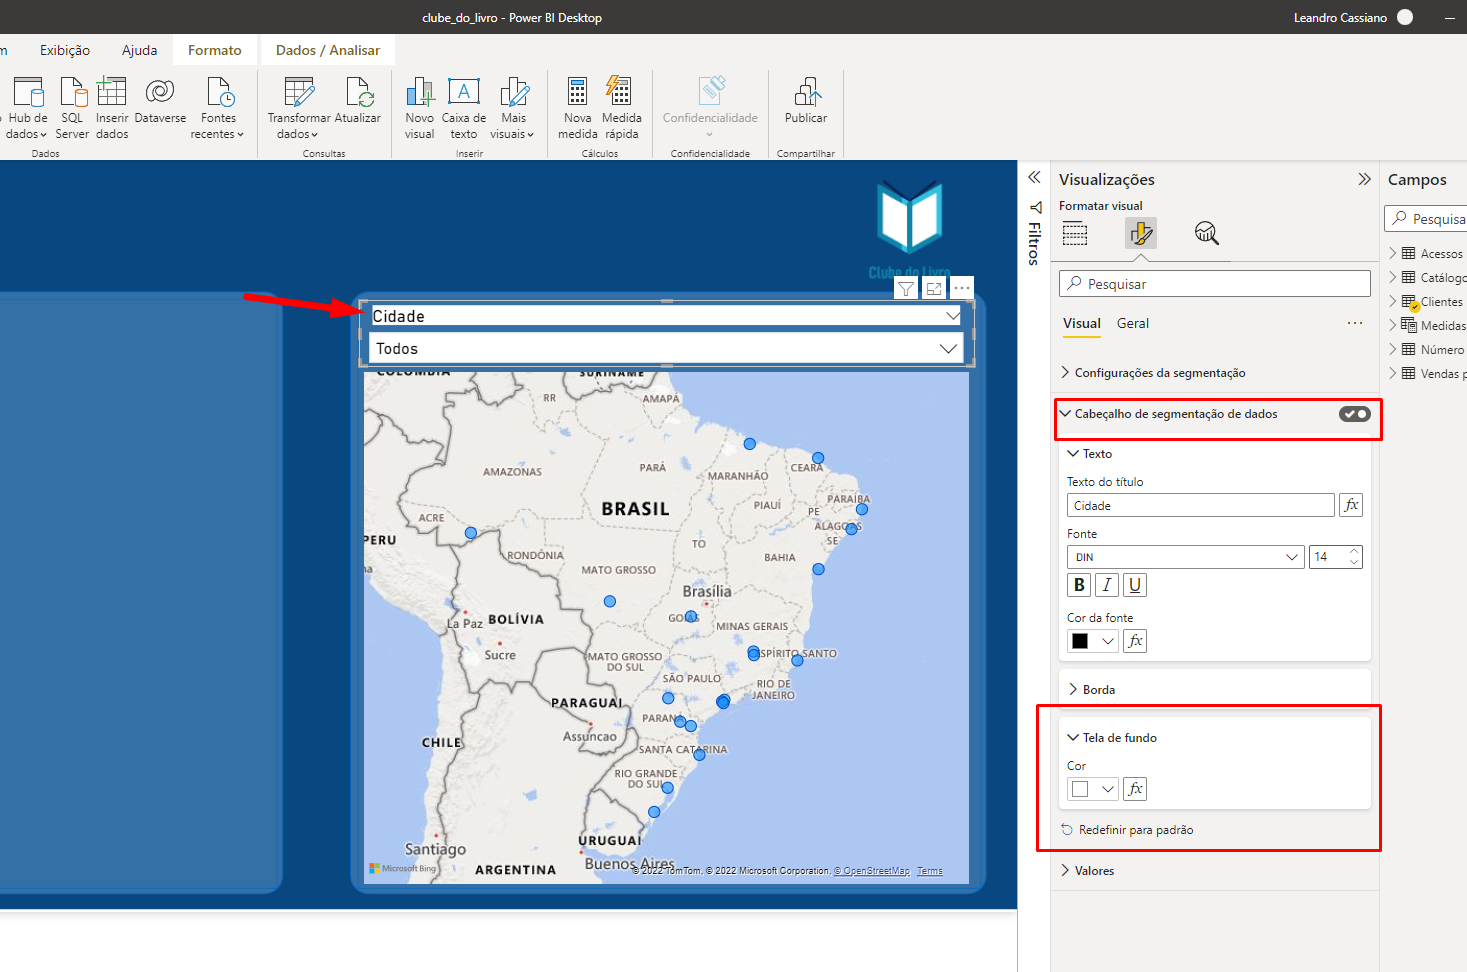The height and width of the screenshot is (972, 1467).
Task: Toggle underline font formatting
Action: [x=1135, y=585]
